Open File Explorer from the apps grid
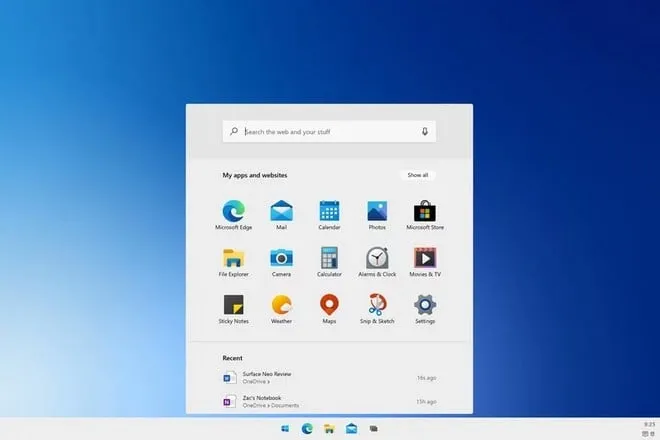The width and height of the screenshot is (660, 440). click(x=233, y=258)
